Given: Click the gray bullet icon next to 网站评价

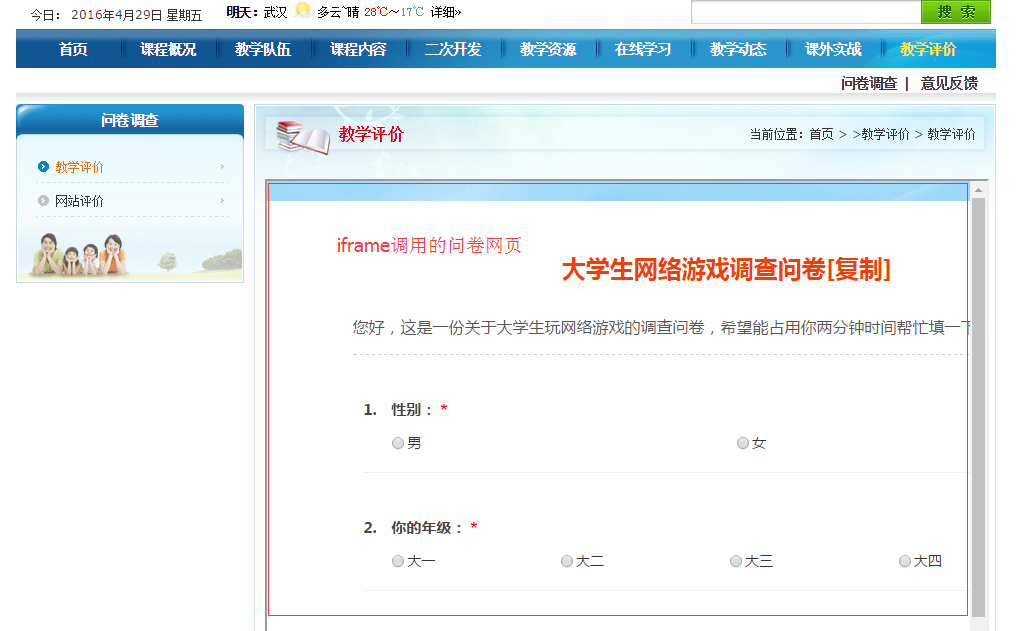Looking at the screenshot, I should tap(43, 201).
